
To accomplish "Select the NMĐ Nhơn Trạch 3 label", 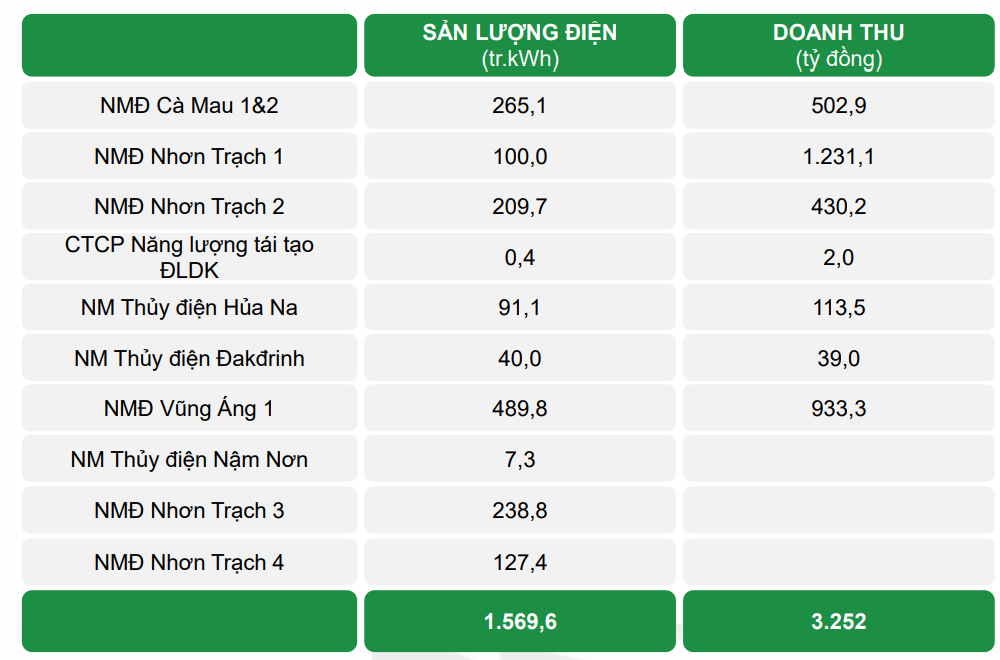I will (189, 511).
